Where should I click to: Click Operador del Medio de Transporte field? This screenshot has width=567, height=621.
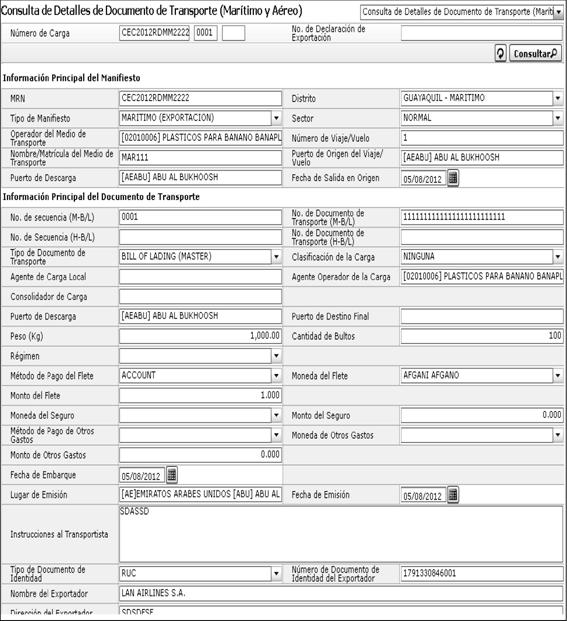(200, 138)
